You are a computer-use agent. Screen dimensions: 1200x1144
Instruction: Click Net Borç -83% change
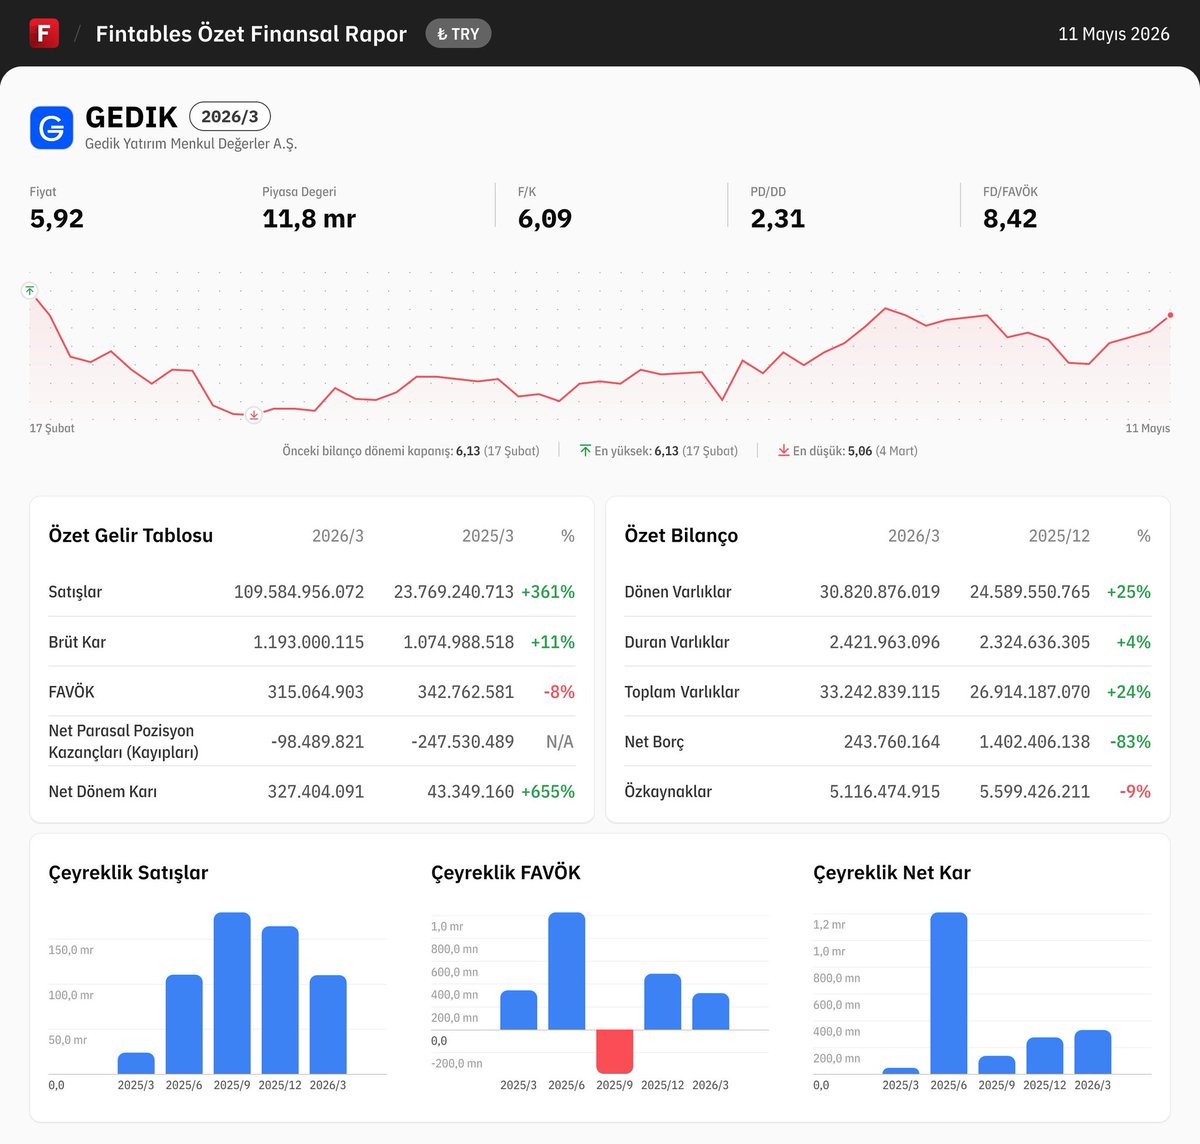pyautogui.click(x=1130, y=742)
